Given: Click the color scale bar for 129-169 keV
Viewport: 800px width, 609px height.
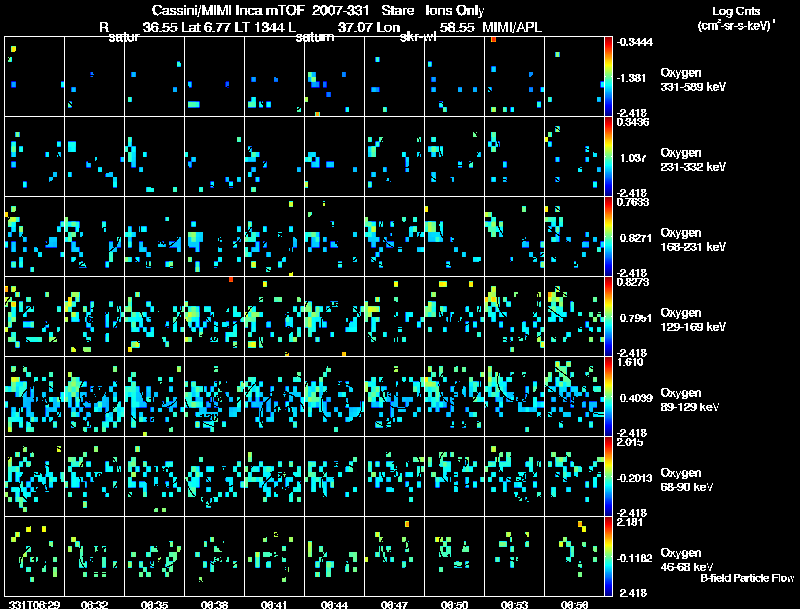Looking at the screenshot, I should pos(608,317).
